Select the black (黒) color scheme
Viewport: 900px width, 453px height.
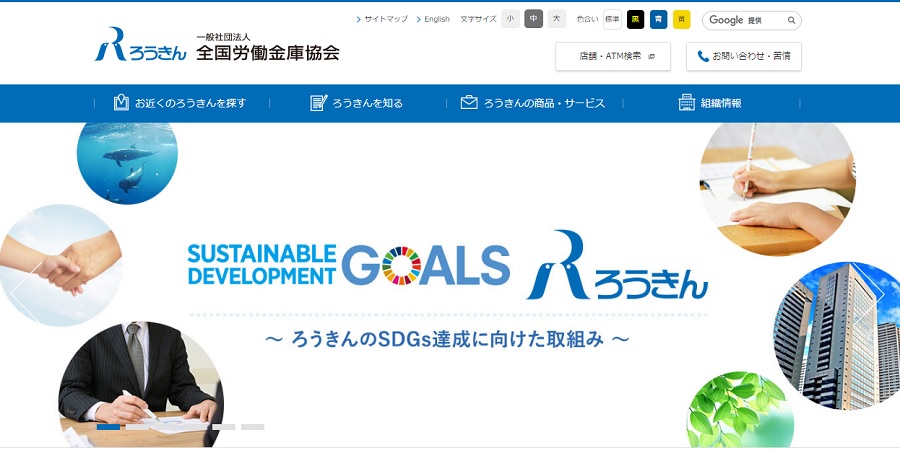tap(635, 20)
